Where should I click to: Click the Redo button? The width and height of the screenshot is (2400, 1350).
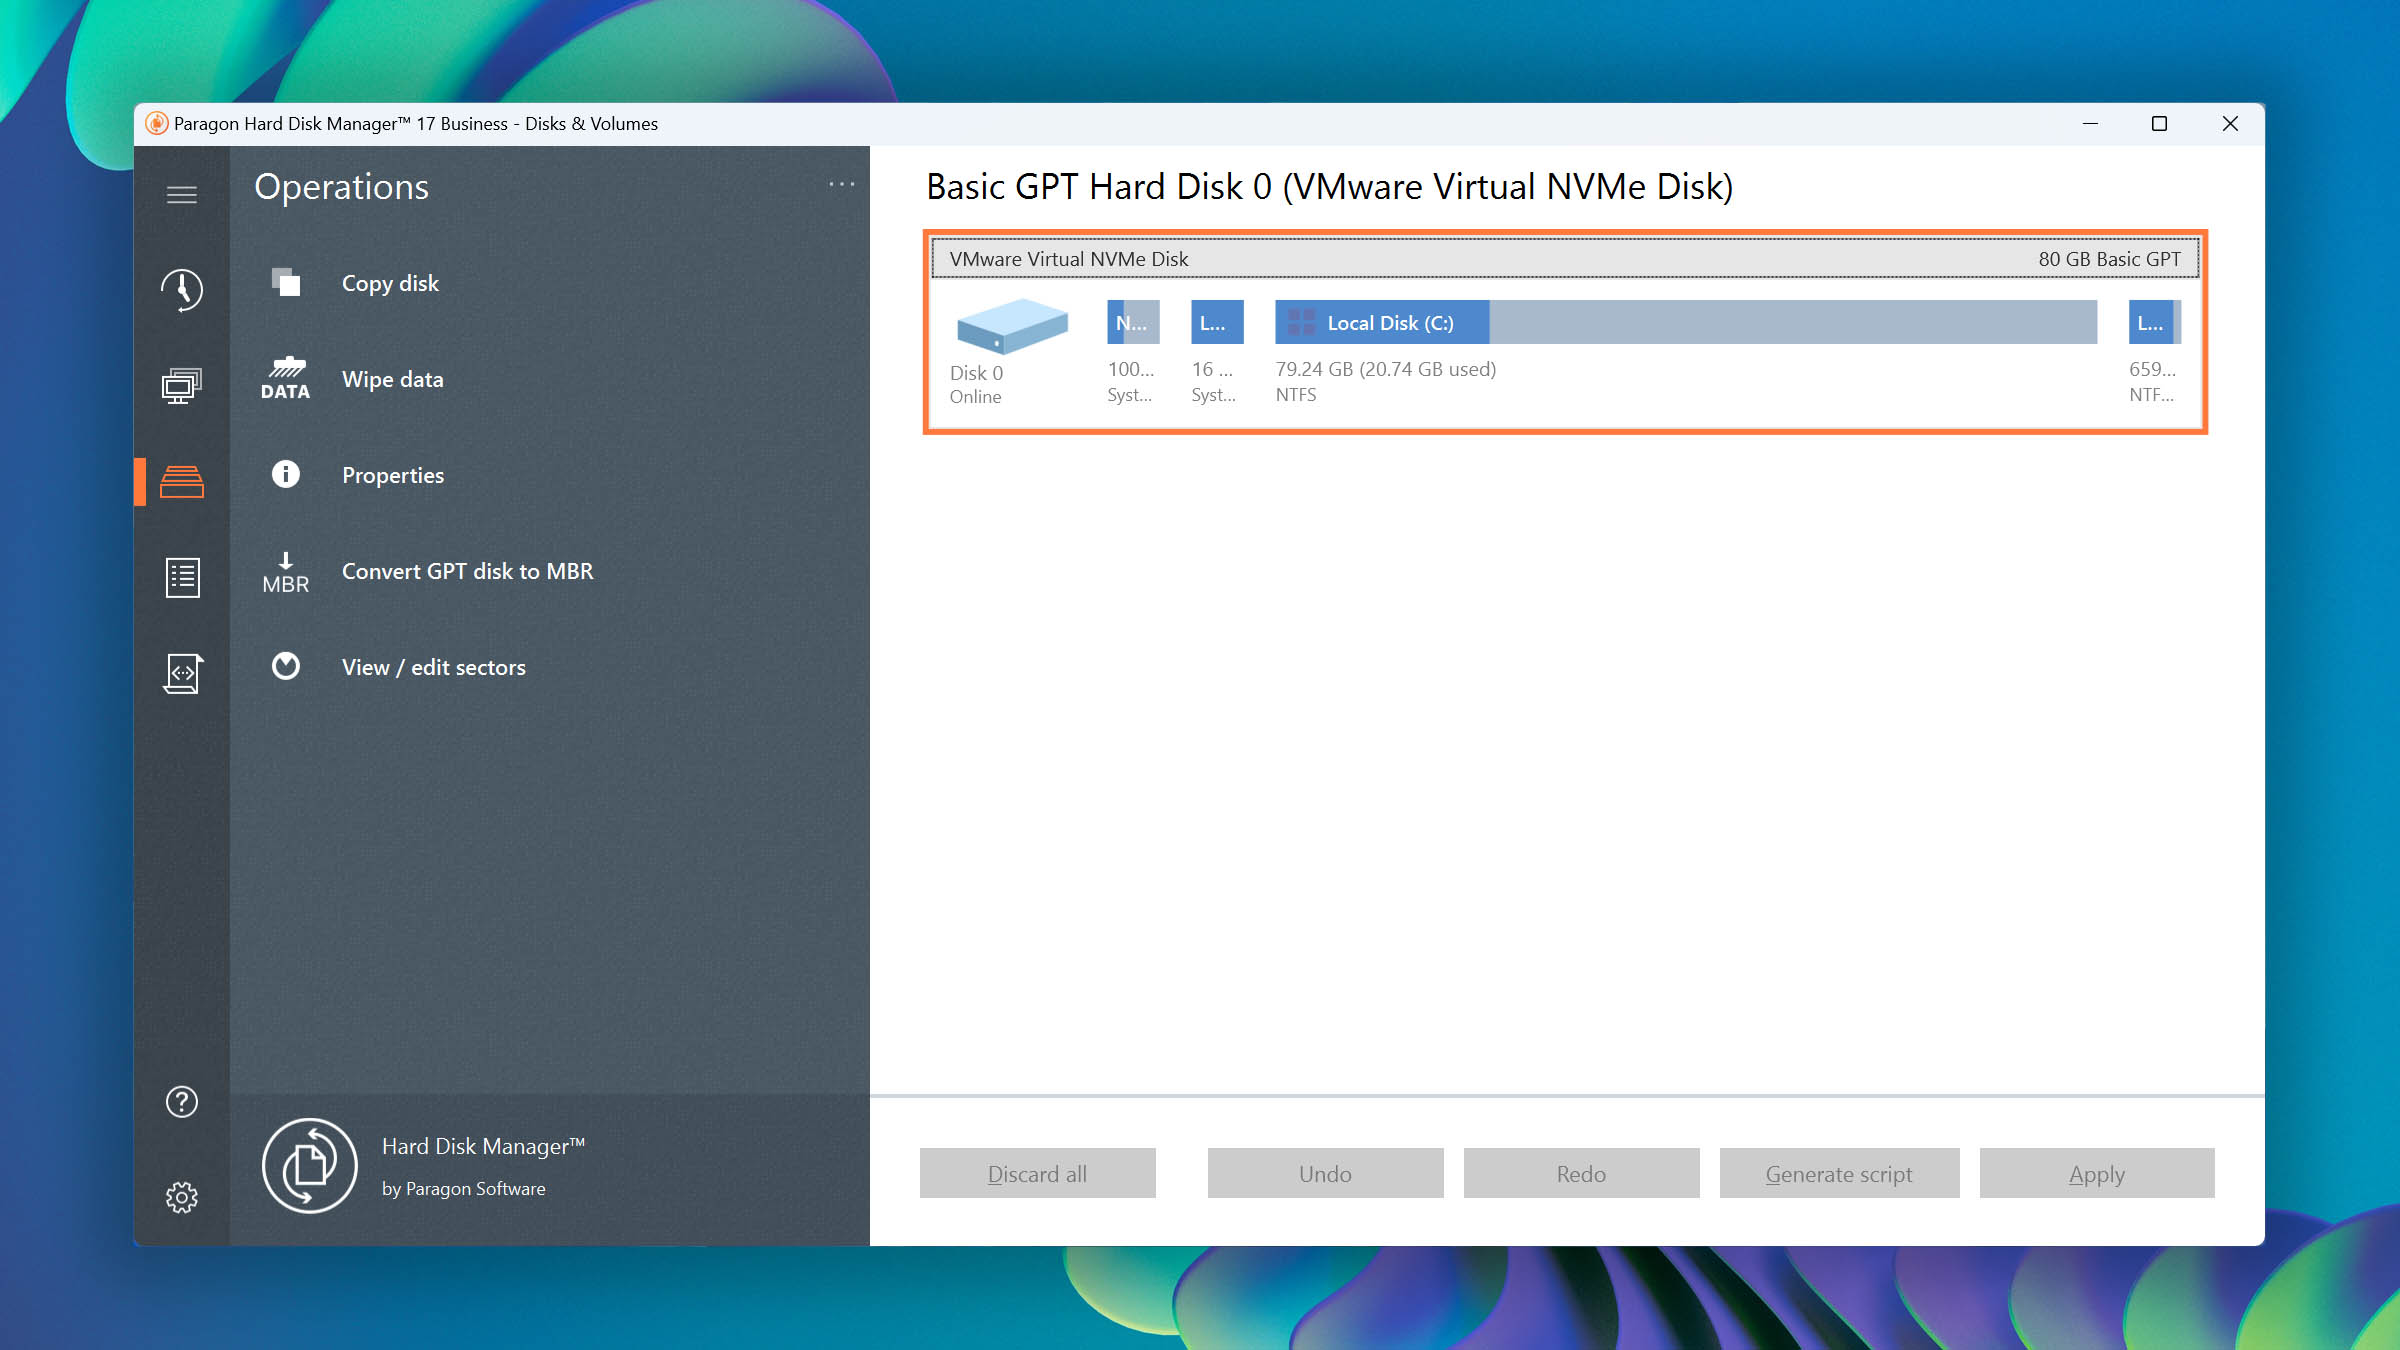pos(1581,1174)
